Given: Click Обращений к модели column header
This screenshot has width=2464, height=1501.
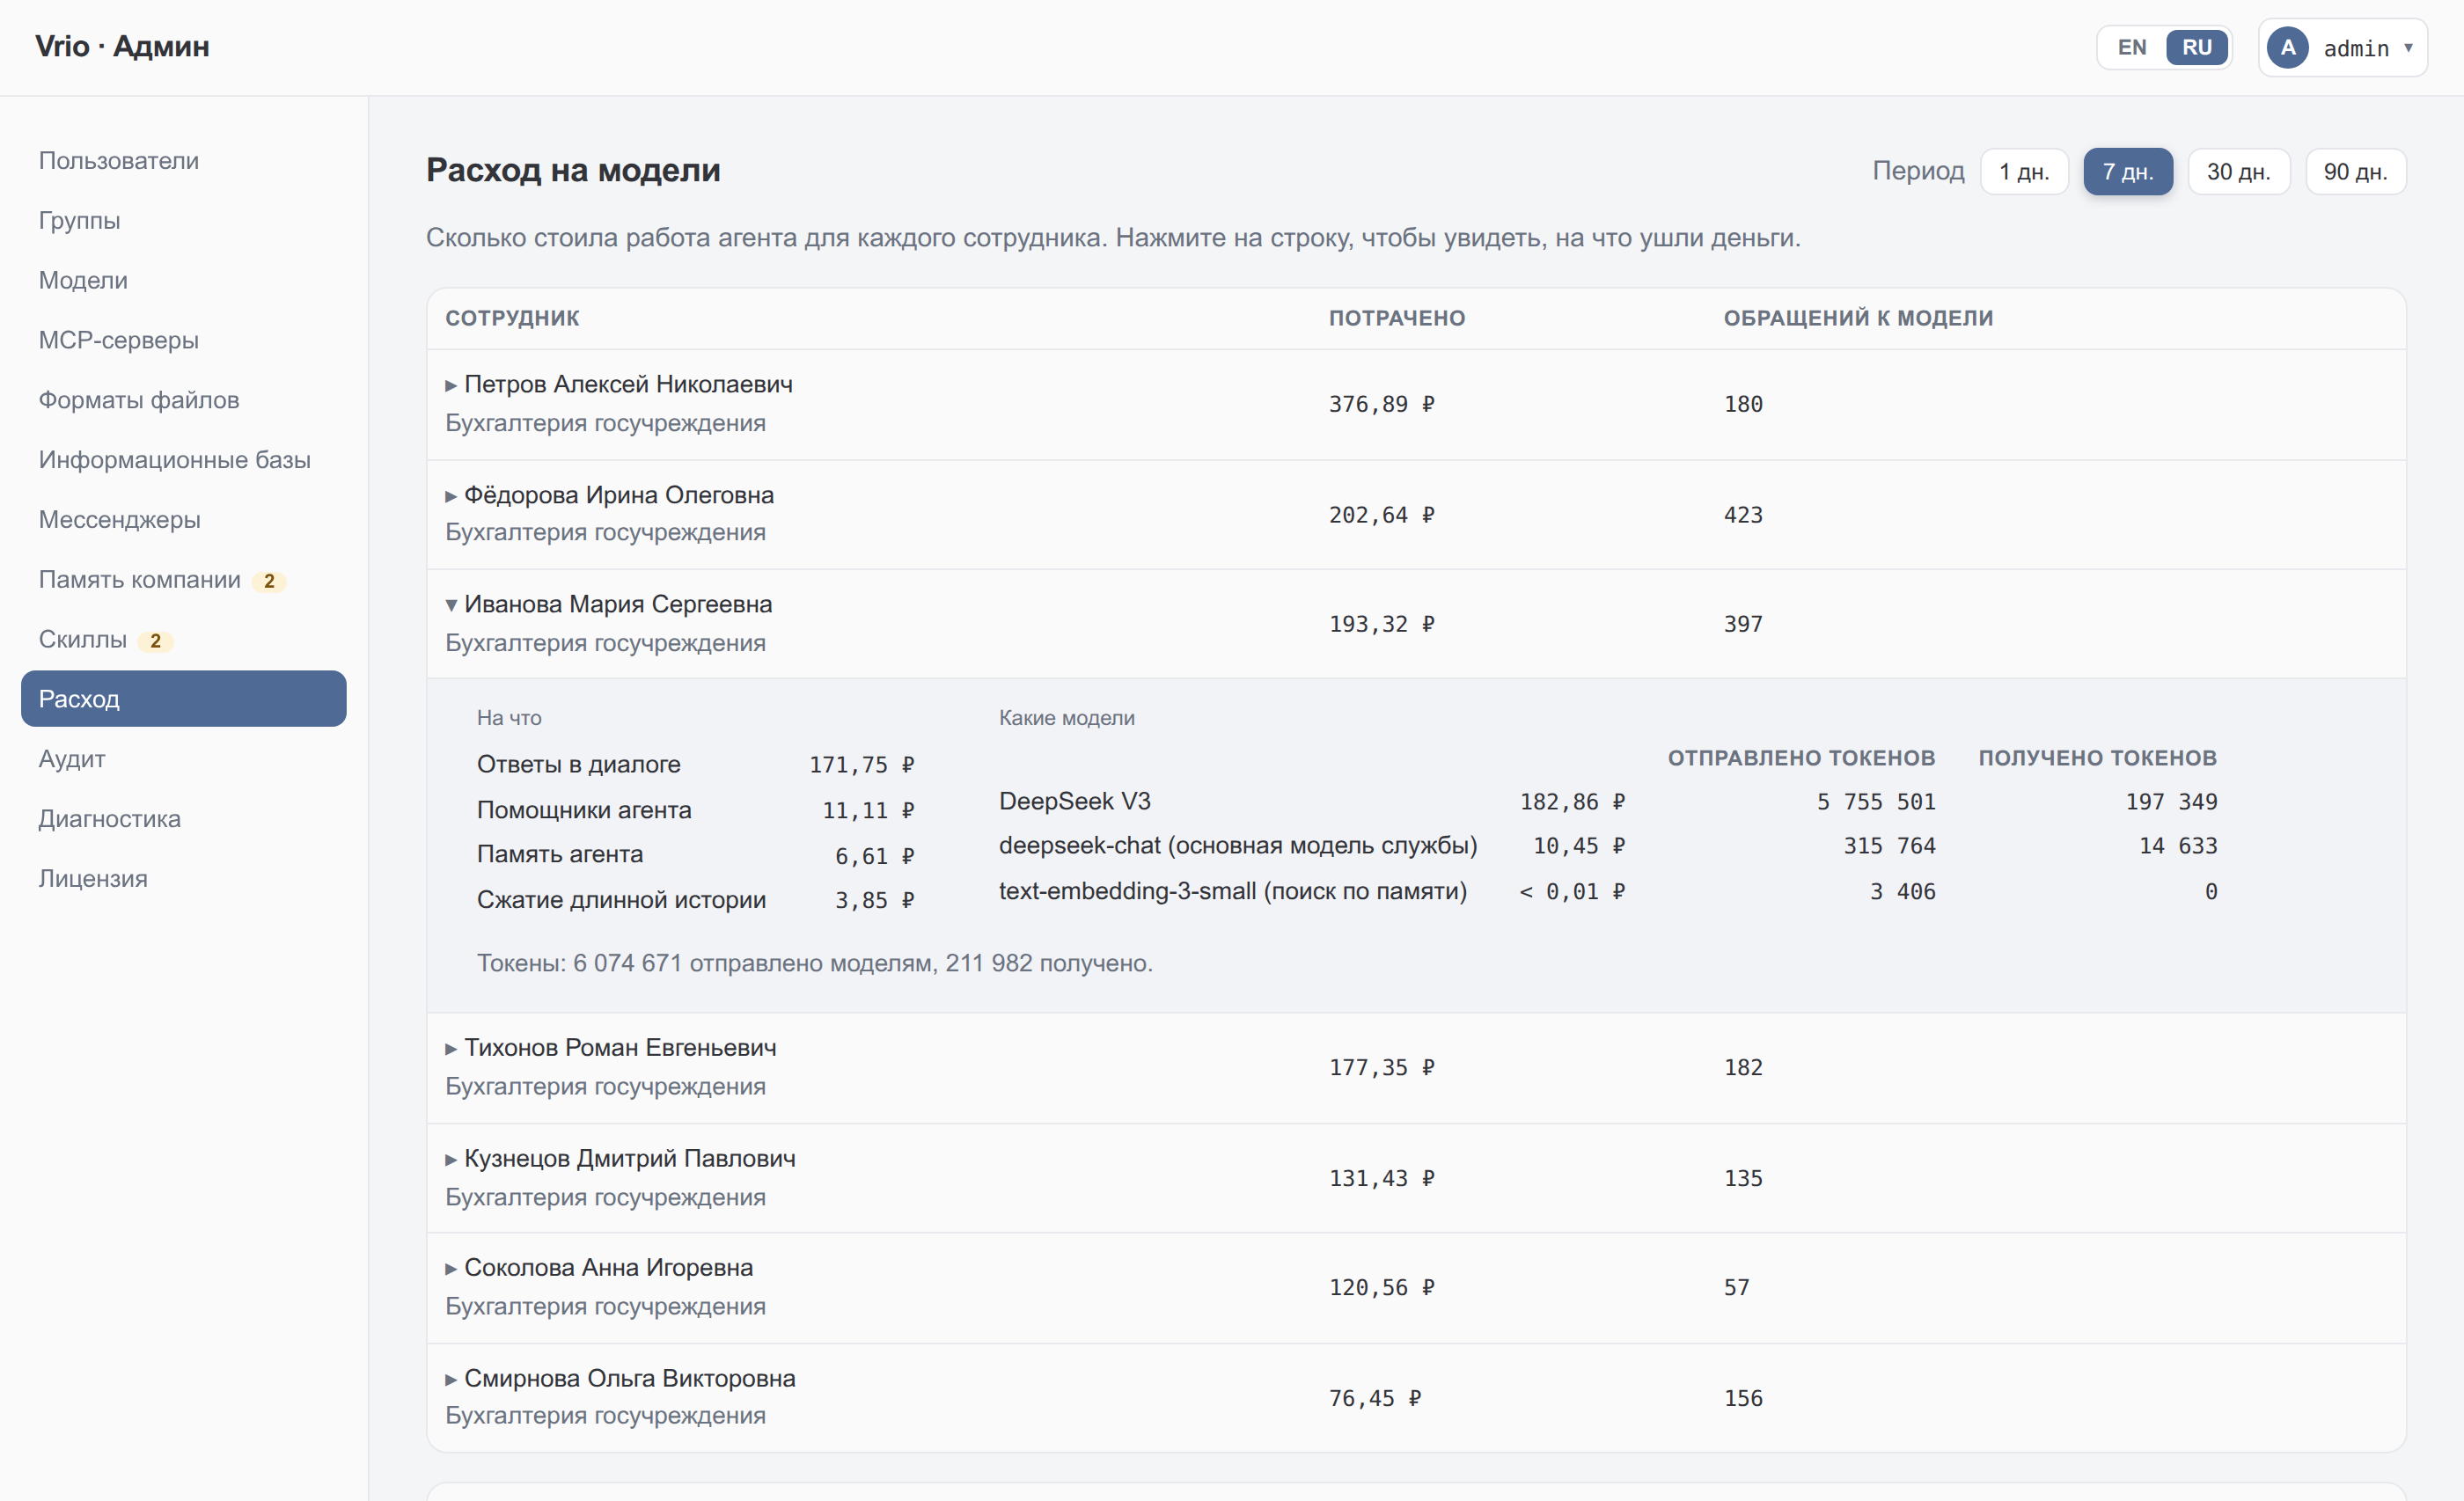Looking at the screenshot, I should 1858,318.
